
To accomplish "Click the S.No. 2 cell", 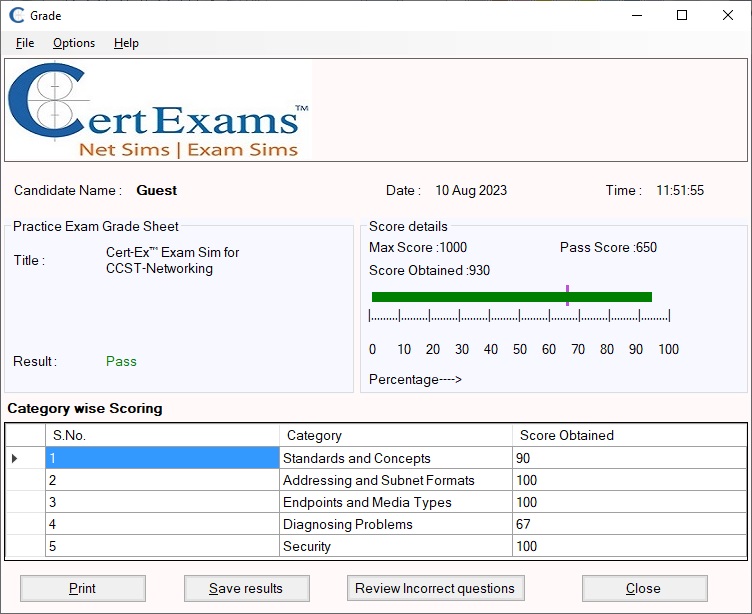I will (x=162, y=480).
